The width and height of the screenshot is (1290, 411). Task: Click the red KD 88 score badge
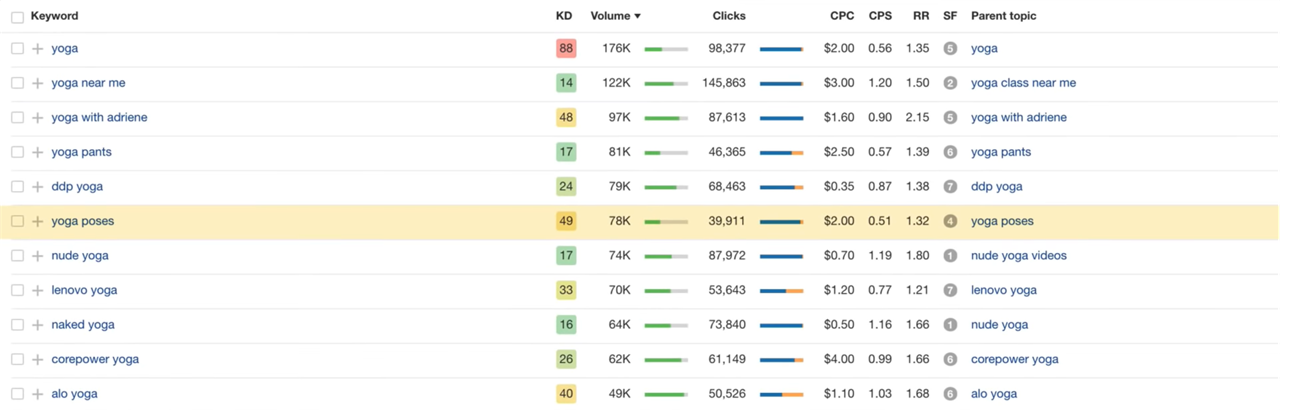click(x=566, y=48)
